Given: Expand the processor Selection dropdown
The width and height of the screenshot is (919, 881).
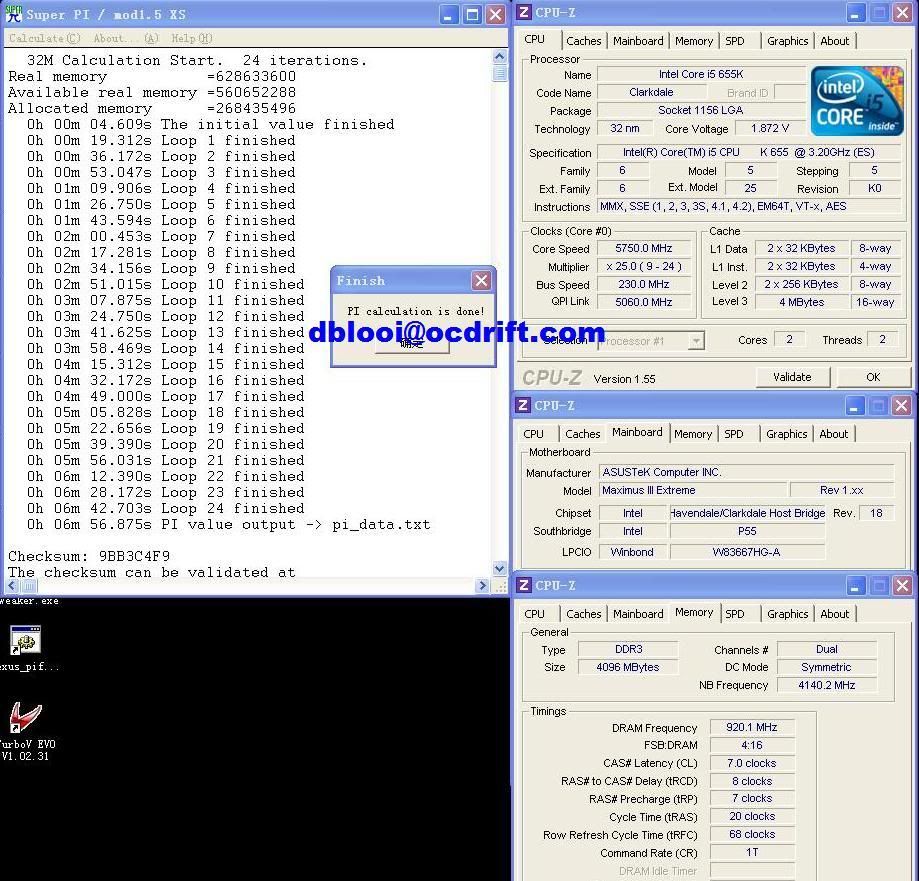Looking at the screenshot, I should [x=696, y=341].
